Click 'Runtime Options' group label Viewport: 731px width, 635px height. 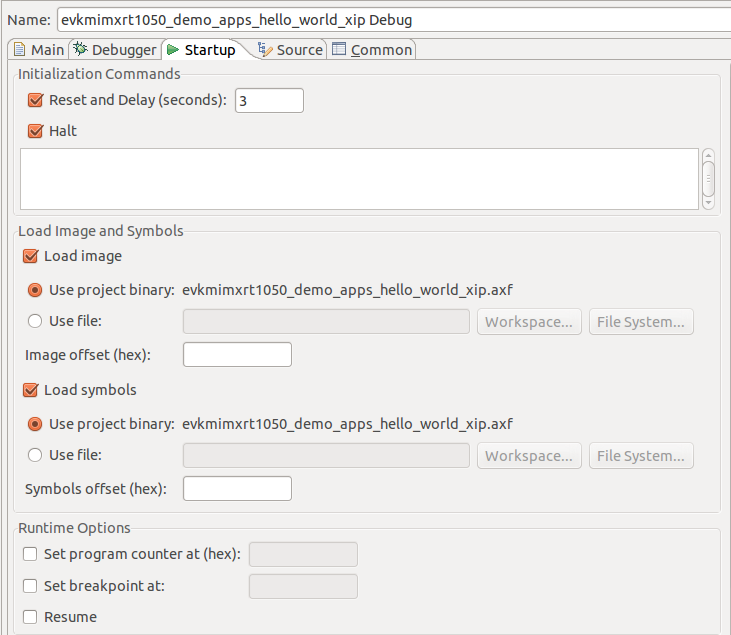74,528
